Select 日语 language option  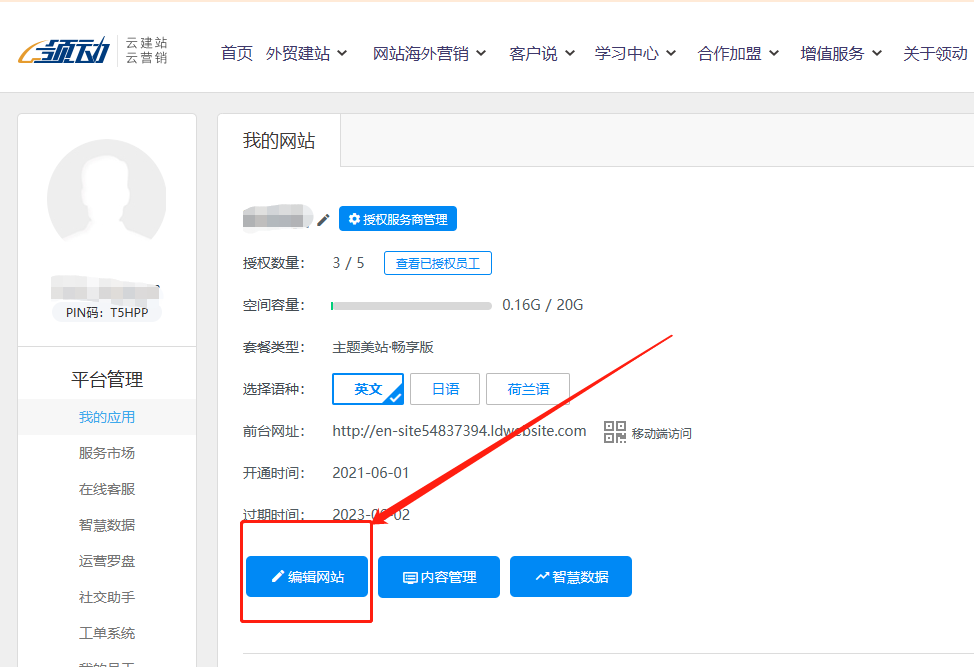[445, 389]
